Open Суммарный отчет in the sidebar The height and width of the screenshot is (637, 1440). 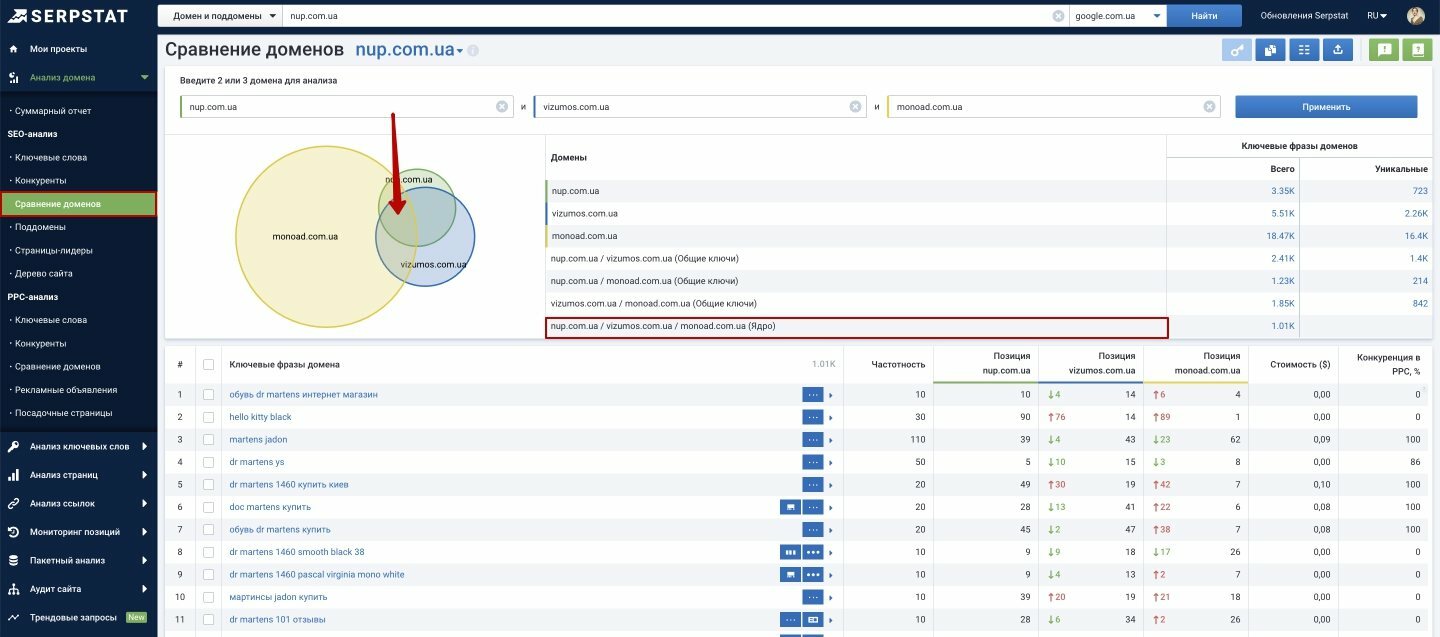point(53,111)
